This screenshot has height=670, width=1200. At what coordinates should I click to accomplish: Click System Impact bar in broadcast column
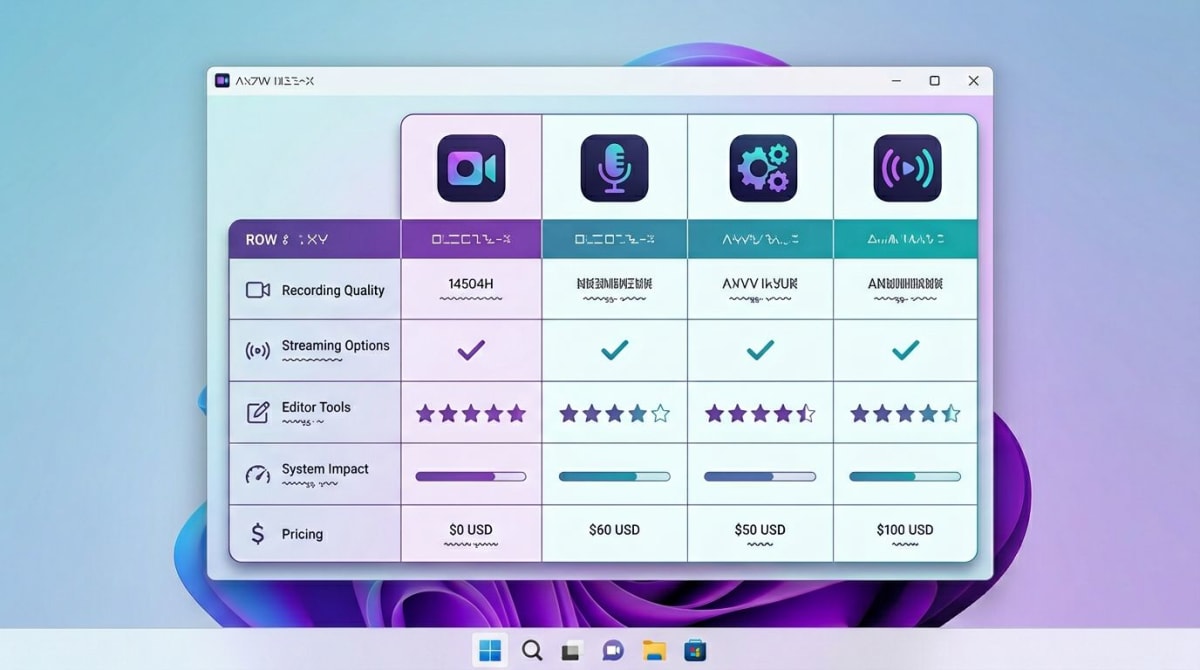click(905, 477)
